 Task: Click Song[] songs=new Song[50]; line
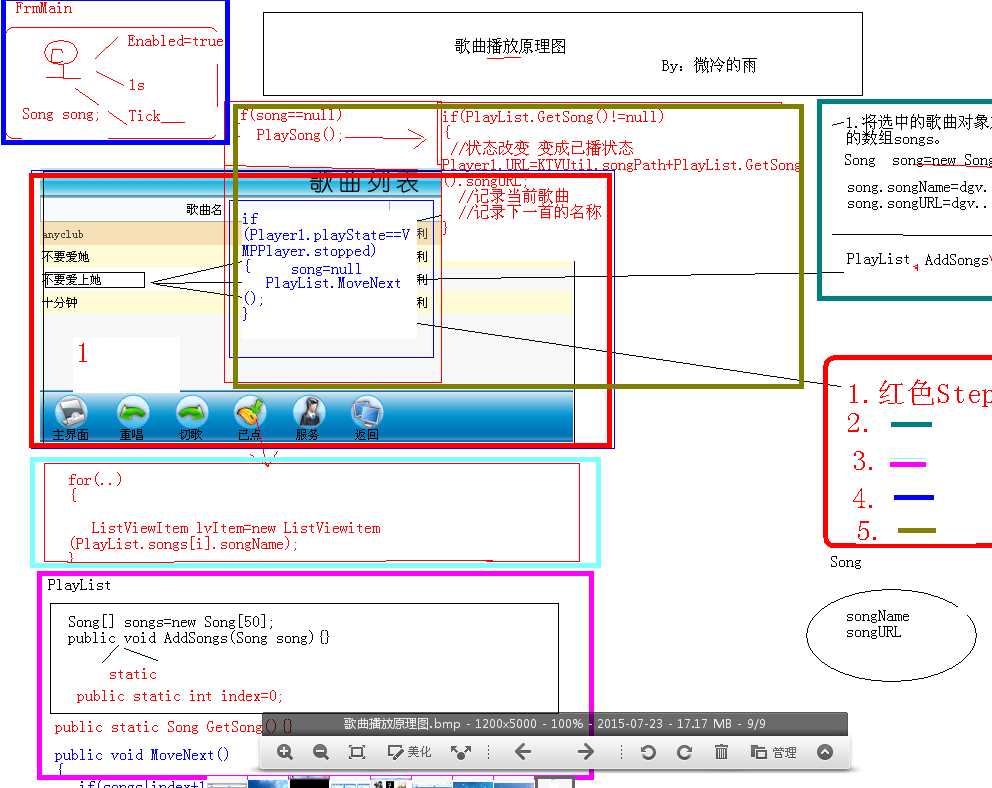click(x=171, y=622)
